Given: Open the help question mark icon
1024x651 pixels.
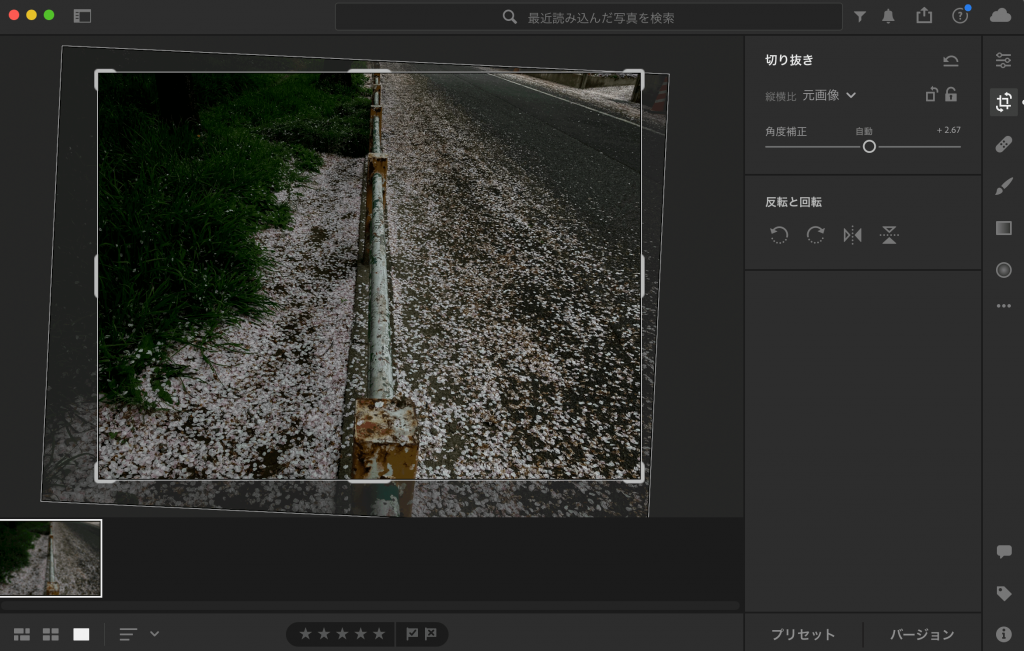Looking at the screenshot, I should coord(960,16).
